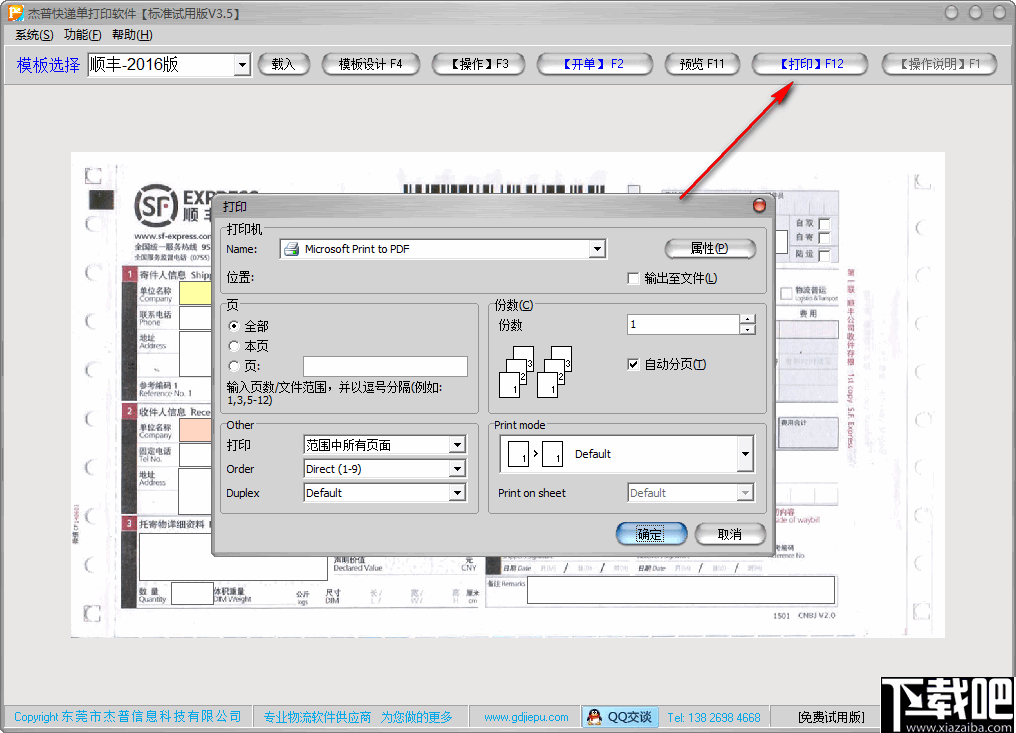Open the www.gdjiepu.com link
Viewport: 1016px width, 733px height.
tap(526, 717)
